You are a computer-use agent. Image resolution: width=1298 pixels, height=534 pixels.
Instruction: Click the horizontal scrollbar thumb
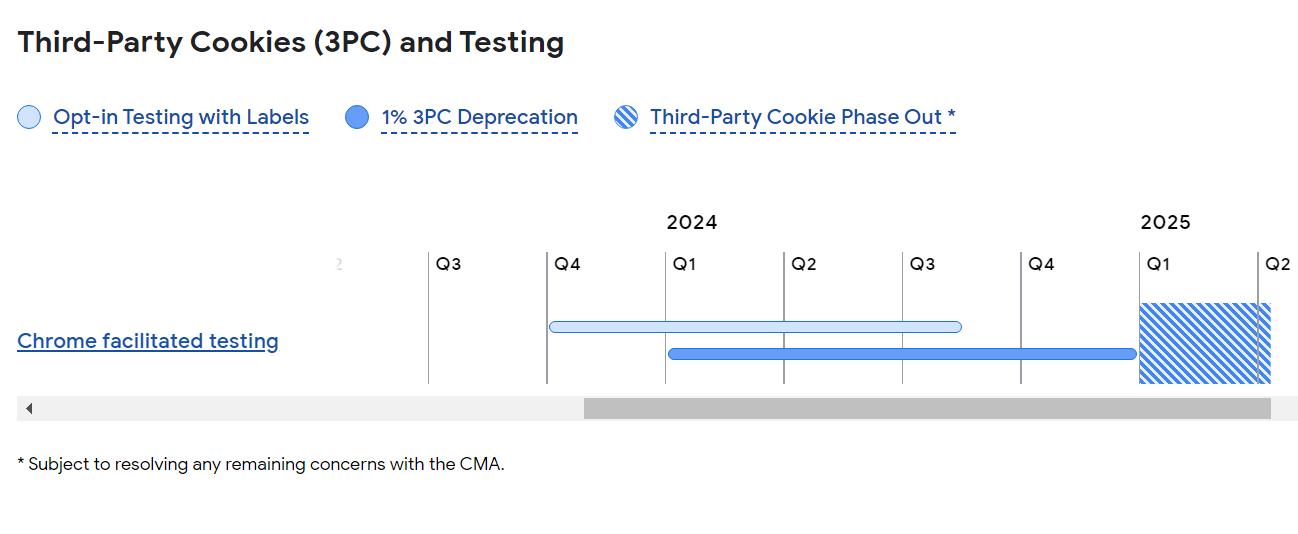(927, 408)
